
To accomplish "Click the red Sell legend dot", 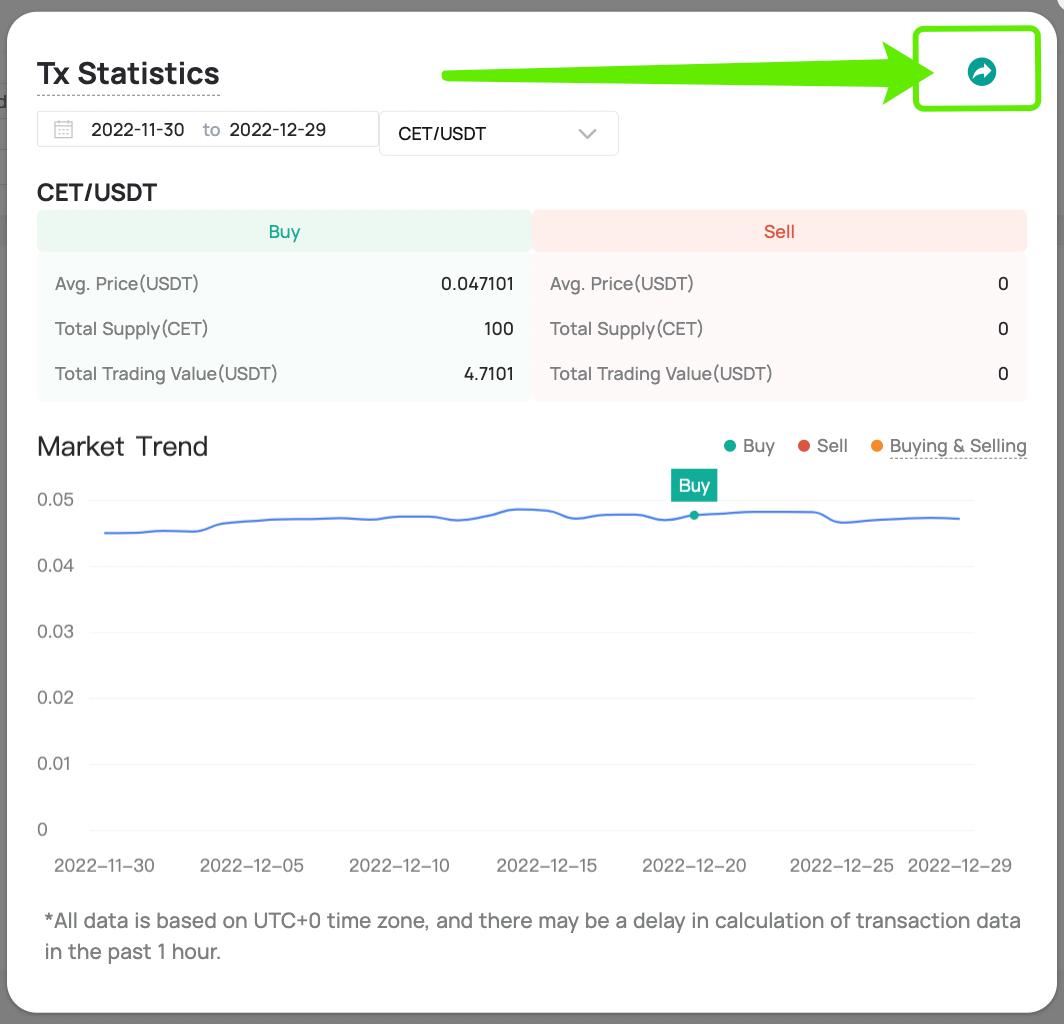I will pos(803,446).
